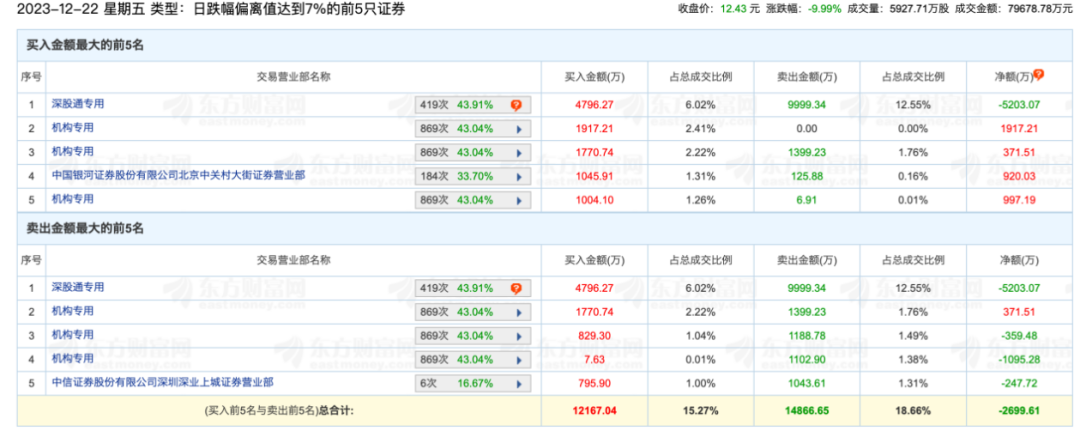Click blue arrow icon in buy table row 2
The width and height of the screenshot is (1080, 431).
pos(518,129)
